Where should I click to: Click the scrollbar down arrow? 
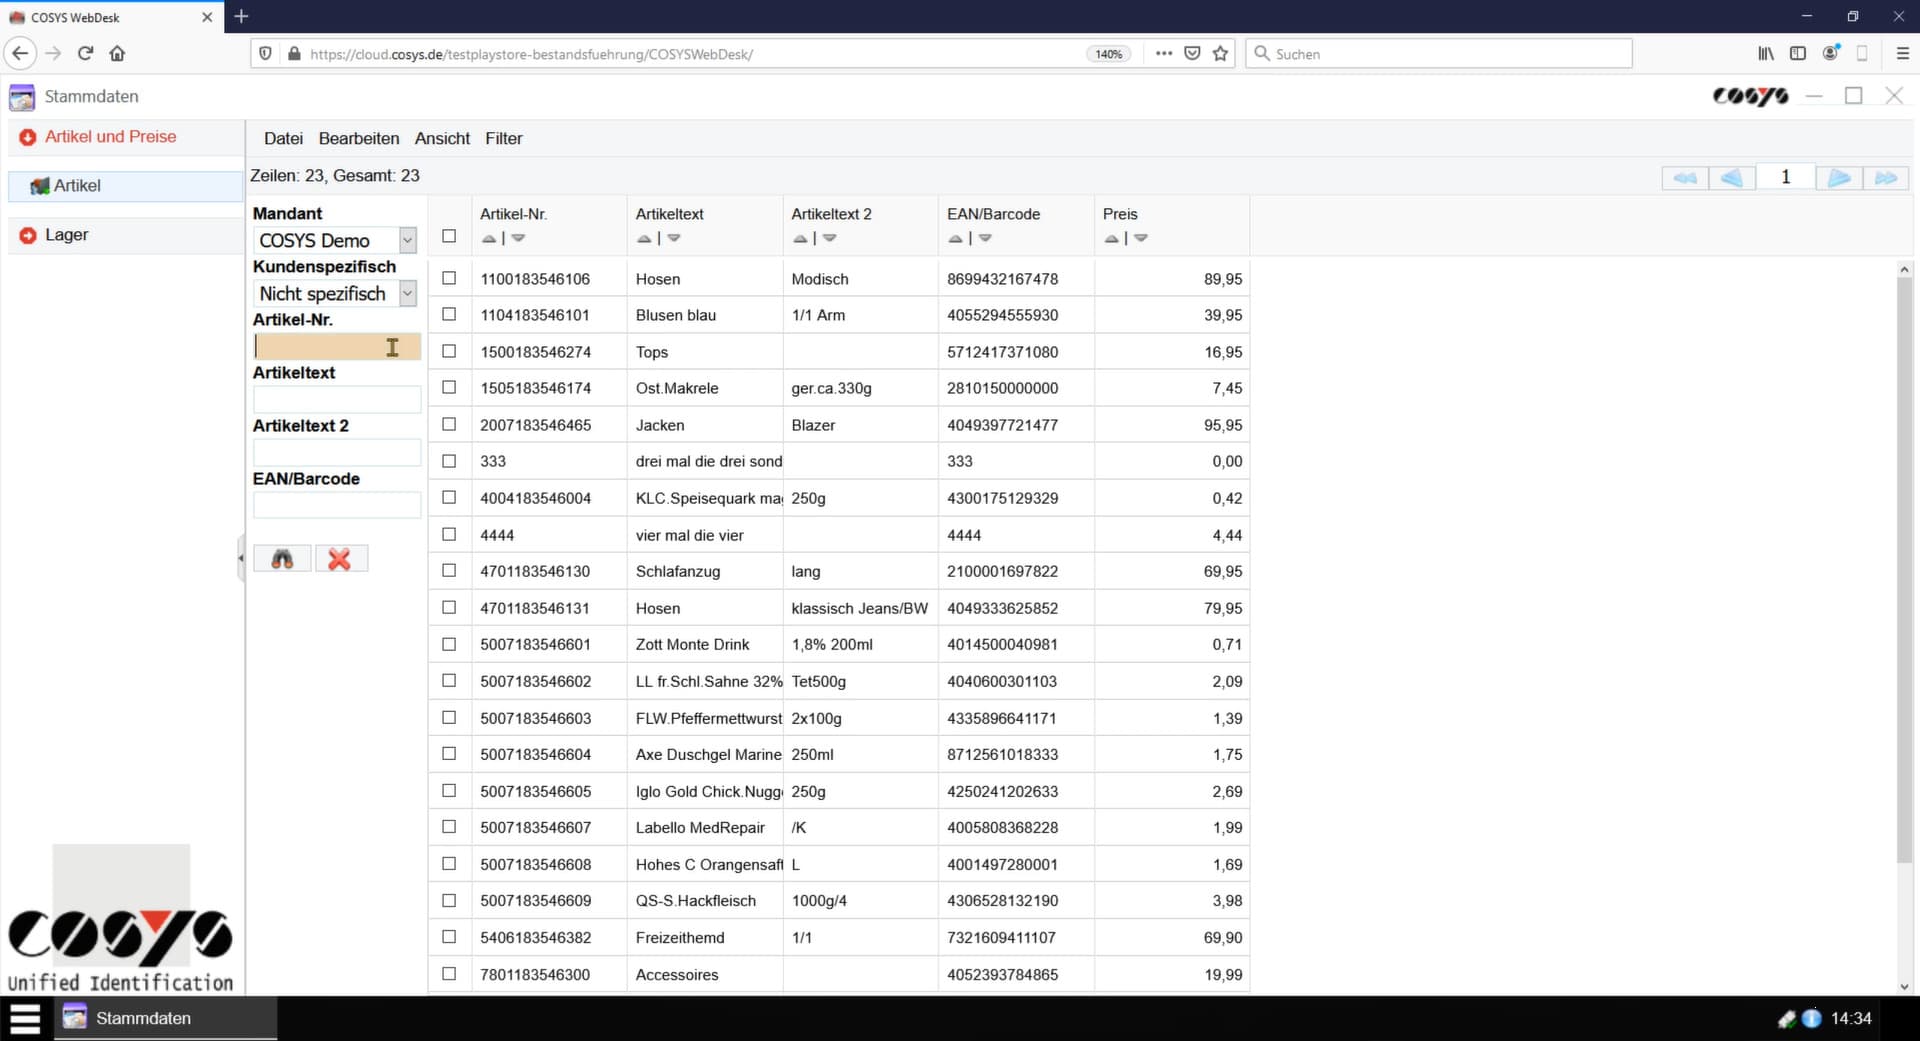pos(1904,987)
